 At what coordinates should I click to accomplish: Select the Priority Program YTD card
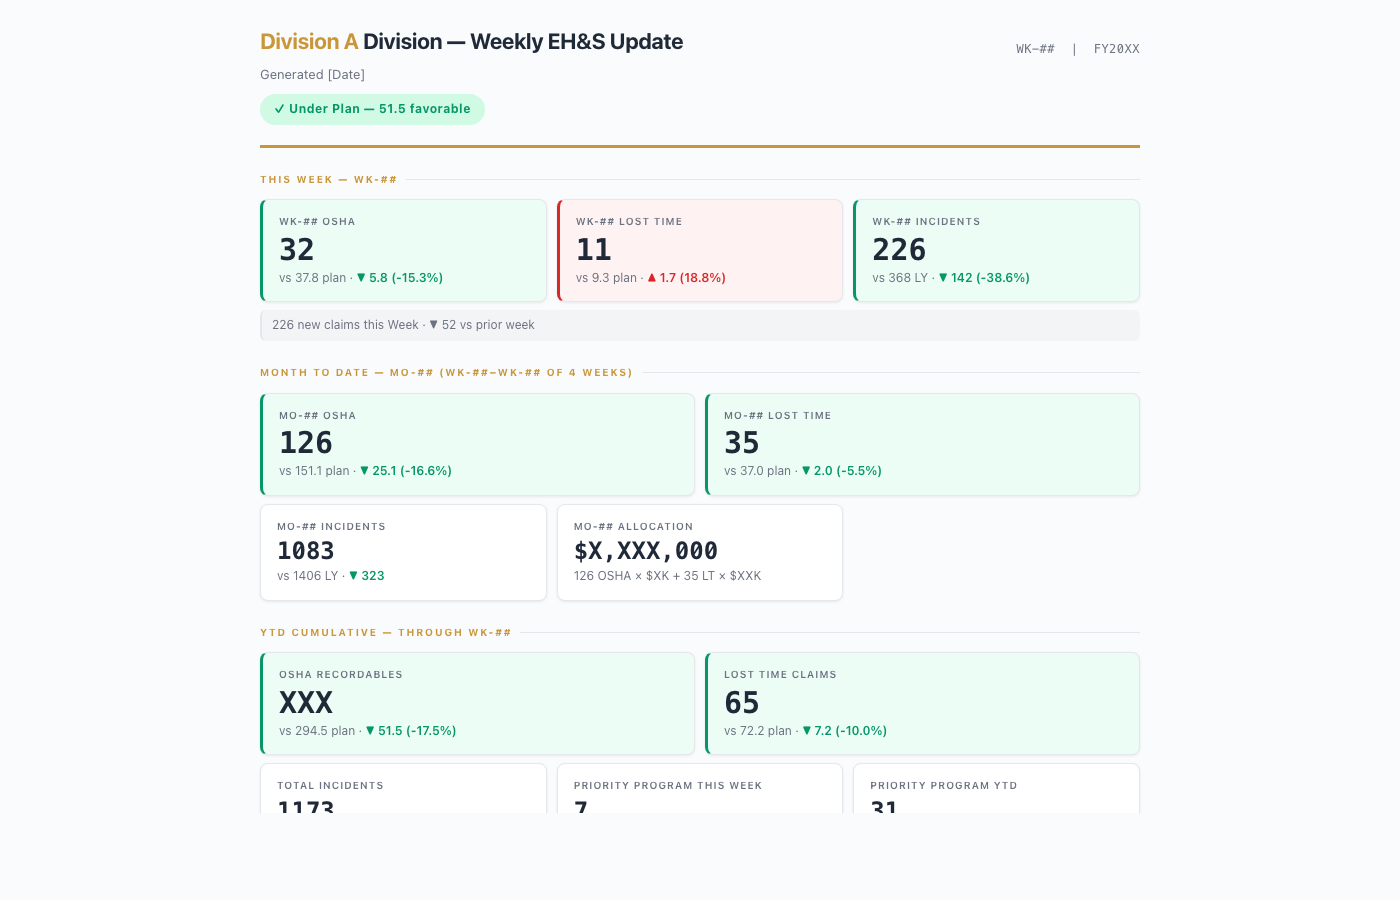point(996,789)
